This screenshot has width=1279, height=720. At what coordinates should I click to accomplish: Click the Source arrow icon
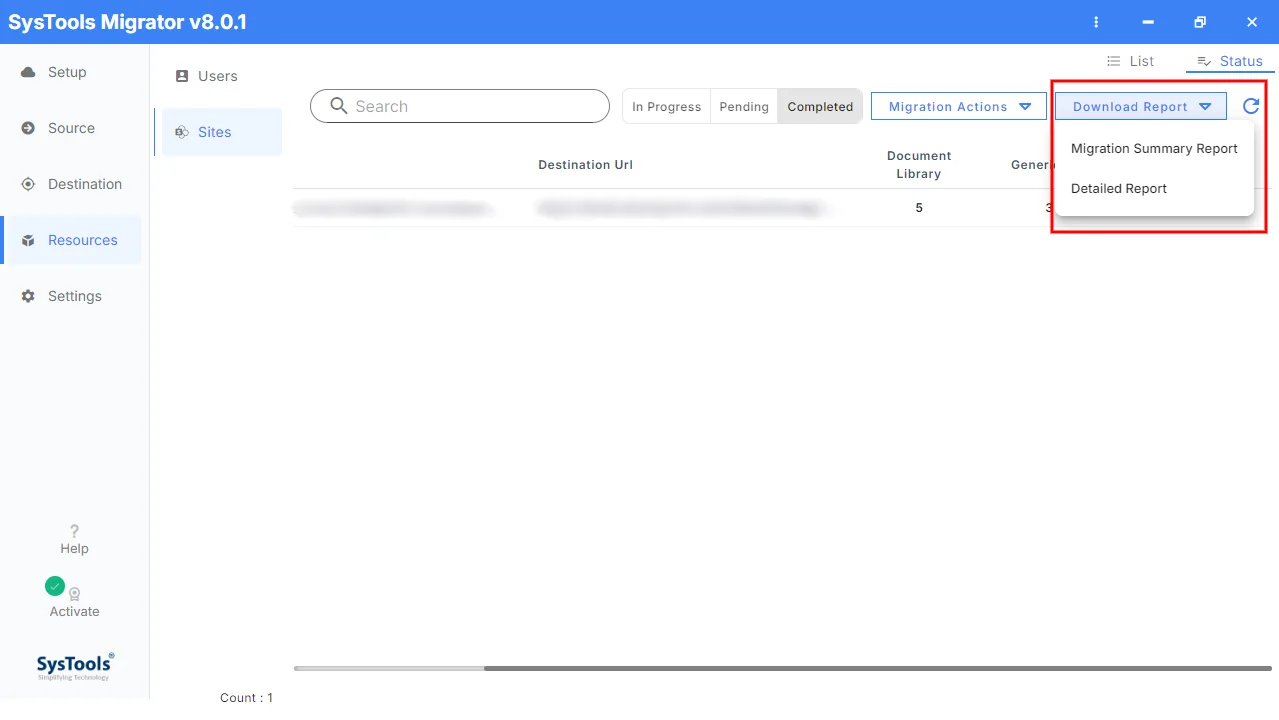coord(28,128)
